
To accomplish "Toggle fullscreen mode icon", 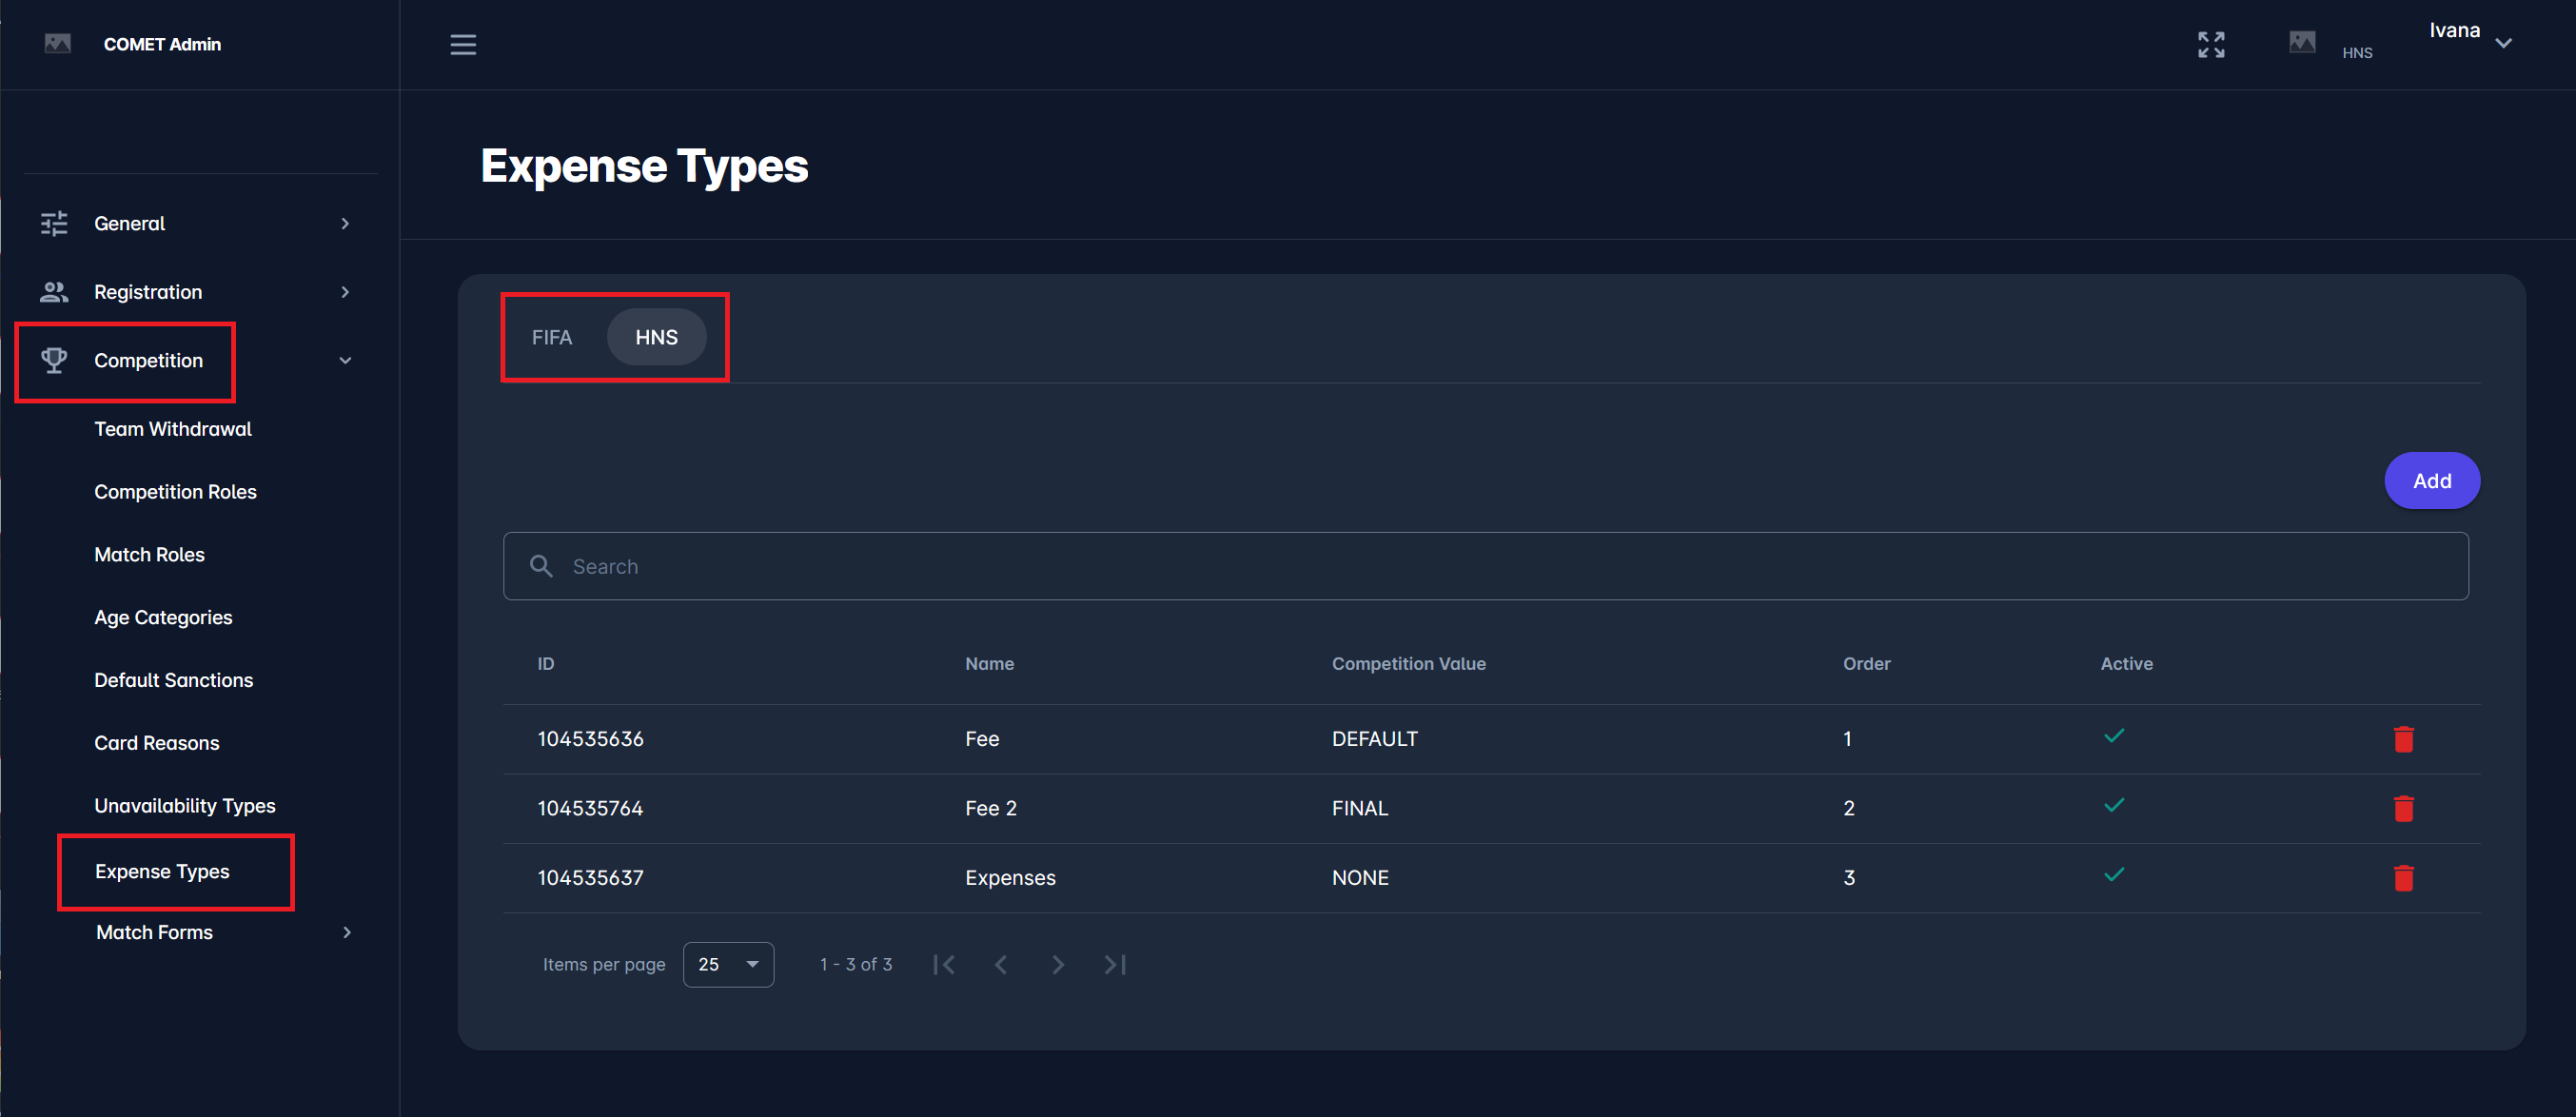I will tap(2211, 44).
